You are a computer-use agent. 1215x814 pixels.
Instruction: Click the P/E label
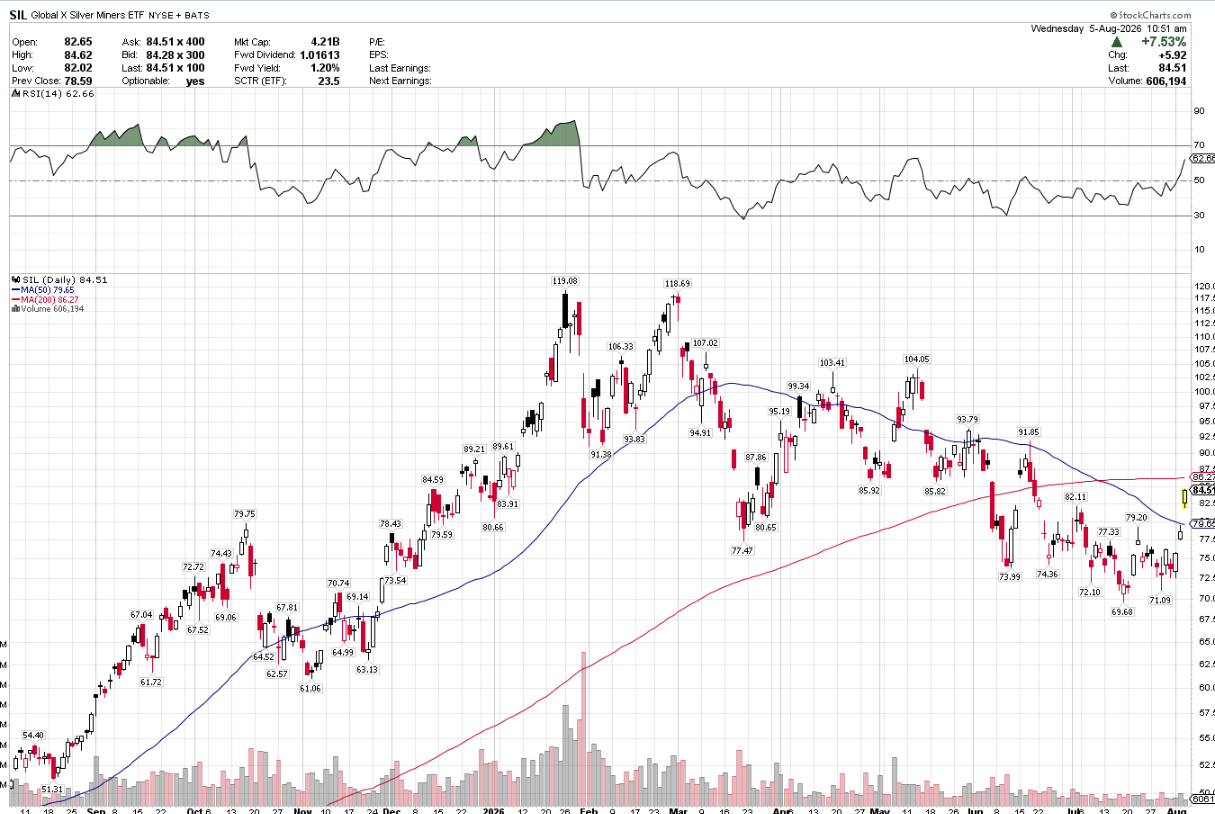tap(377, 42)
